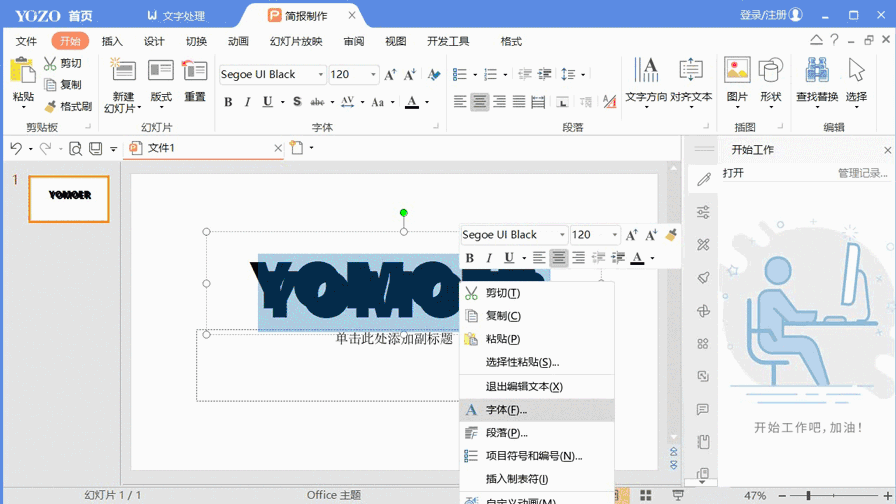Increase font size with the ribbon A-up icon
Viewport: 896px width, 504px height.
pos(390,74)
